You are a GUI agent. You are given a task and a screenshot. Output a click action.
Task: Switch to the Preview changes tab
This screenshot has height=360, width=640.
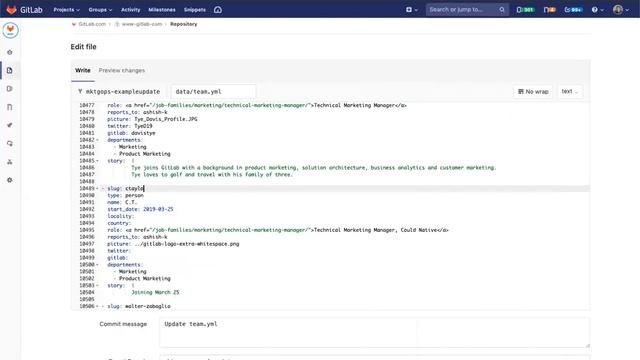tap(122, 71)
